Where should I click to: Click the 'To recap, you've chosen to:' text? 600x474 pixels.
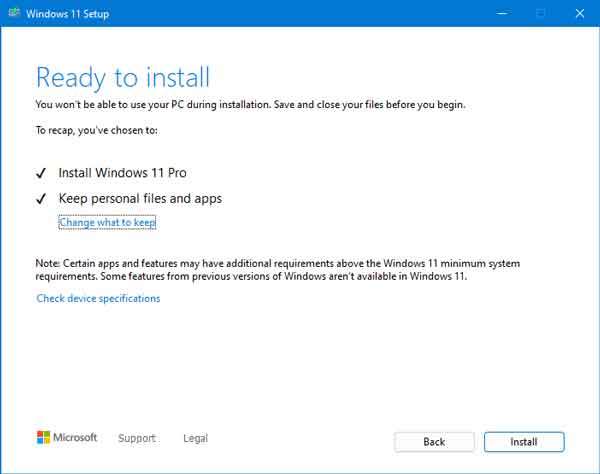[x=96, y=130]
